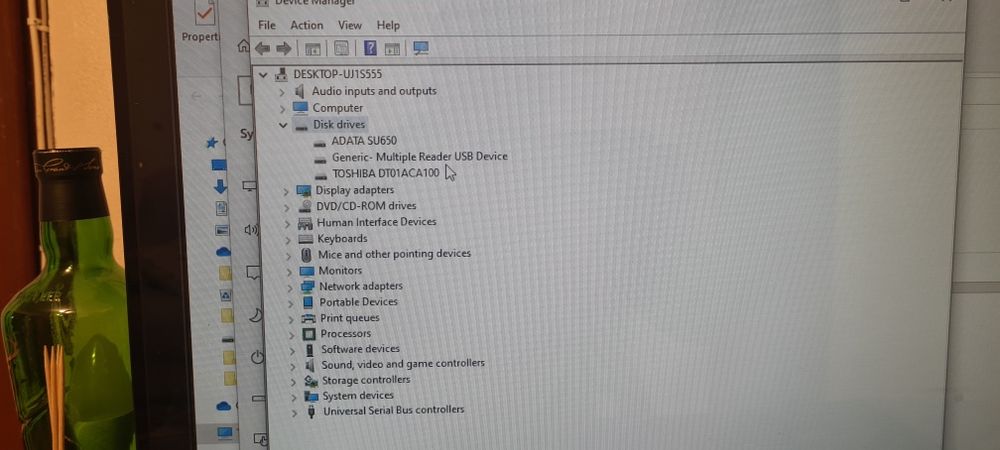Select the Disk drives label
The image size is (1000, 450).
tap(339, 124)
